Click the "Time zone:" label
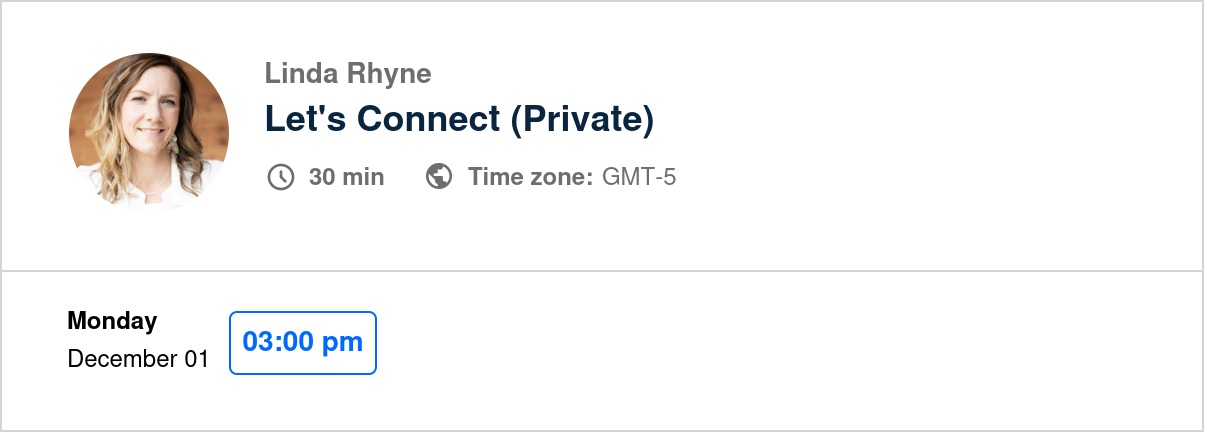The width and height of the screenshot is (1208, 432). (530, 177)
